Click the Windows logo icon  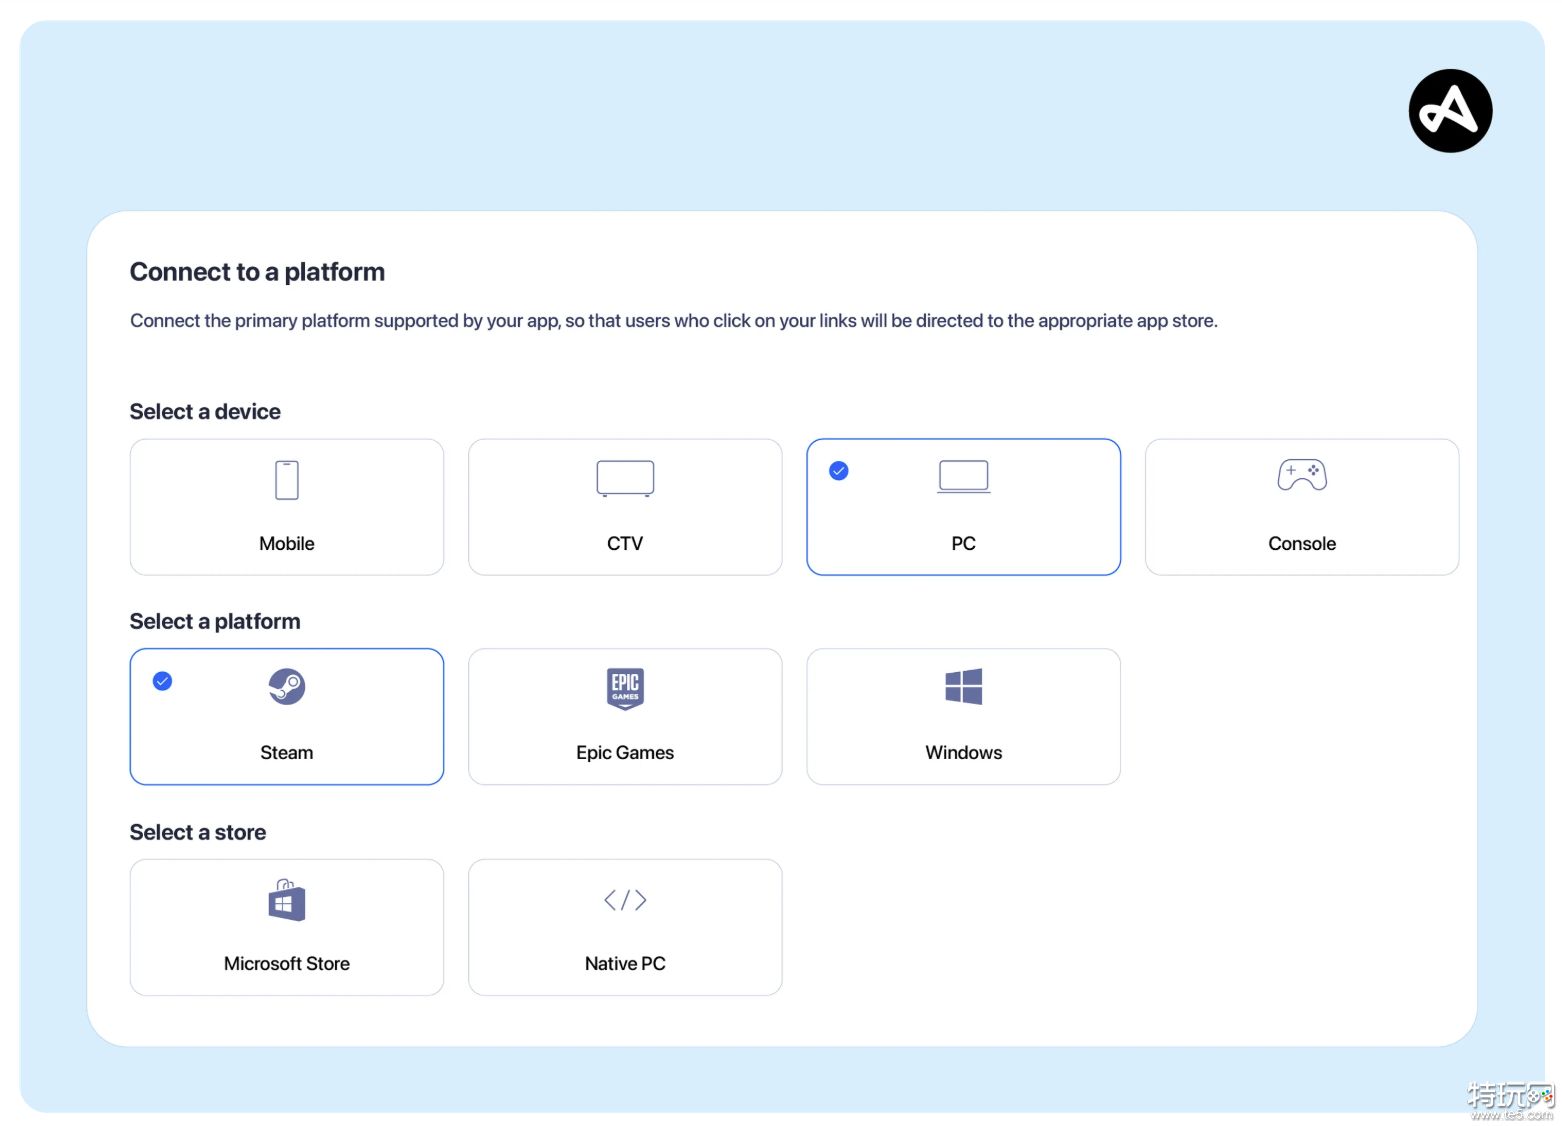click(964, 687)
